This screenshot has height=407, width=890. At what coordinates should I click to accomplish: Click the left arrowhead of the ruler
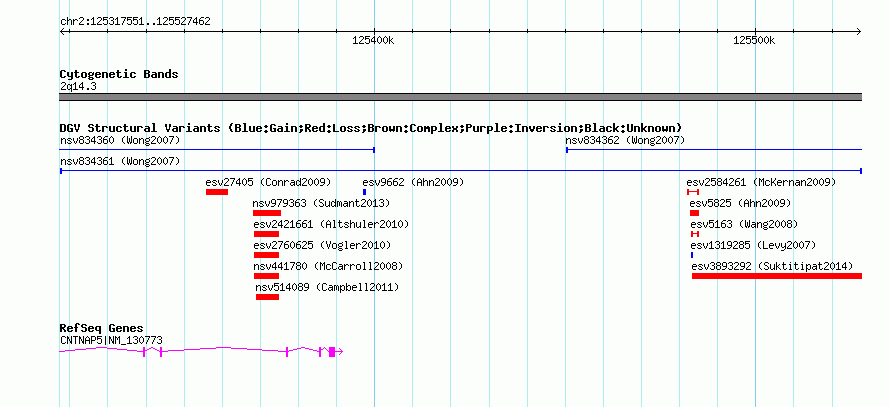(63, 31)
